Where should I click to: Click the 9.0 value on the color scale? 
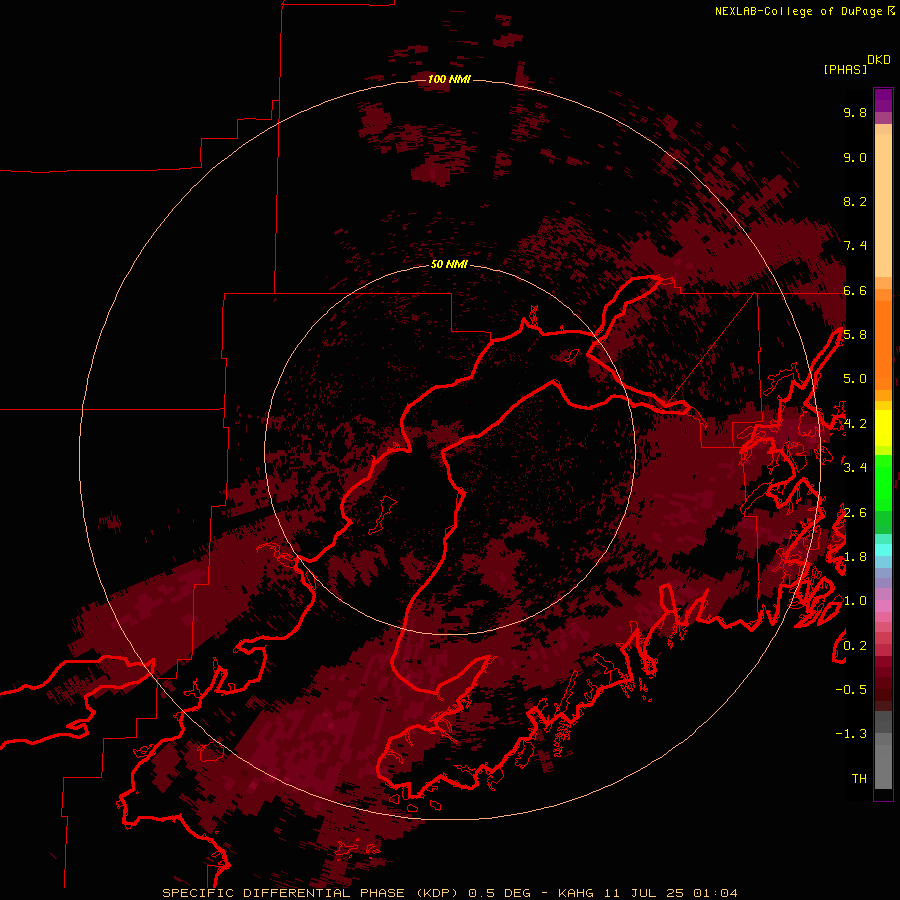point(855,158)
